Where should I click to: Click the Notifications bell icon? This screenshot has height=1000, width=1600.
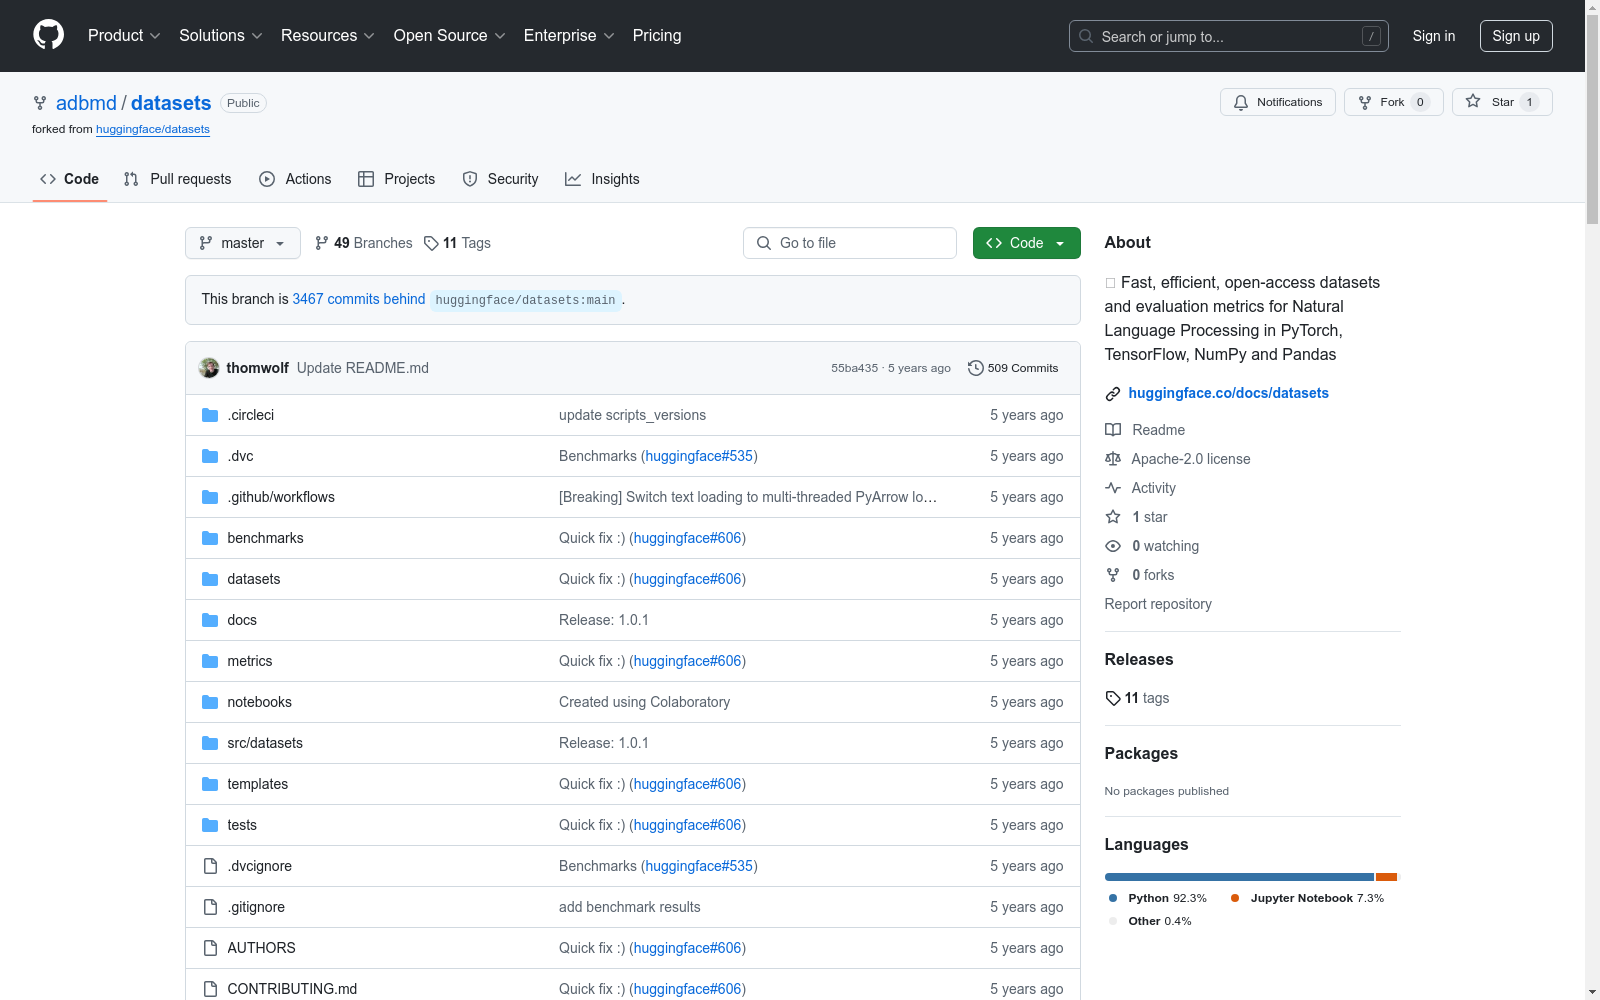coord(1241,102)
